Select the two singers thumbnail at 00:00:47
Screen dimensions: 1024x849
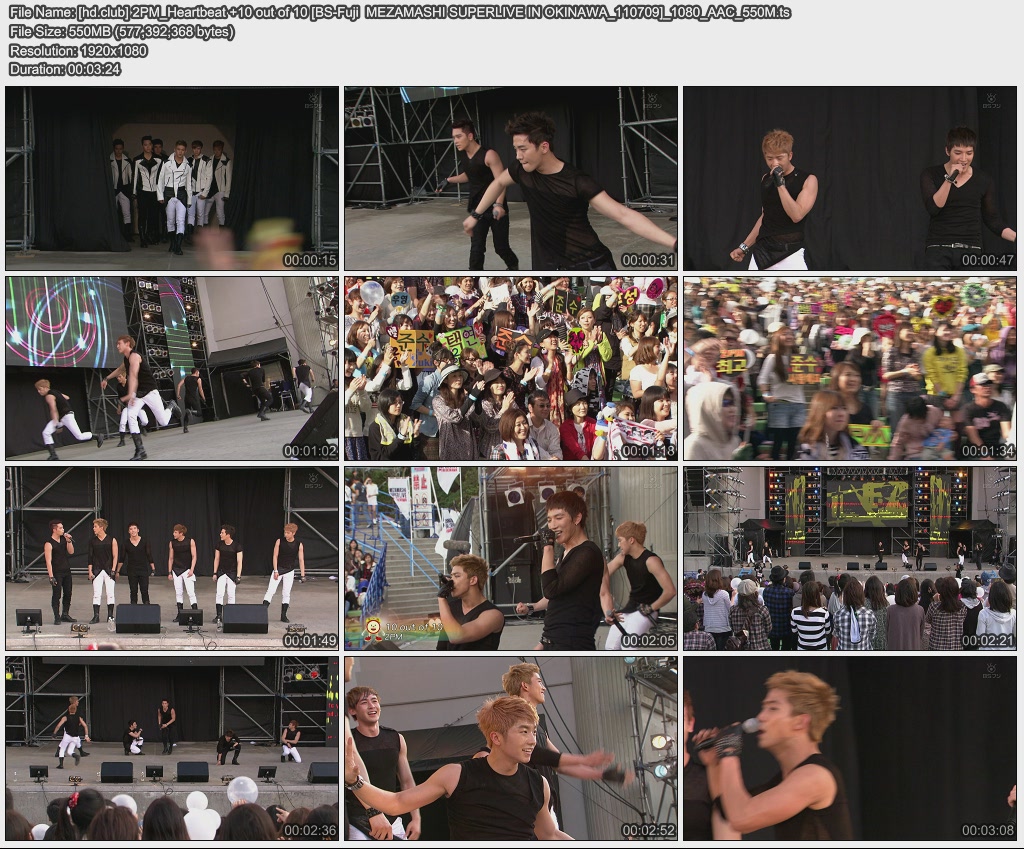850,178
